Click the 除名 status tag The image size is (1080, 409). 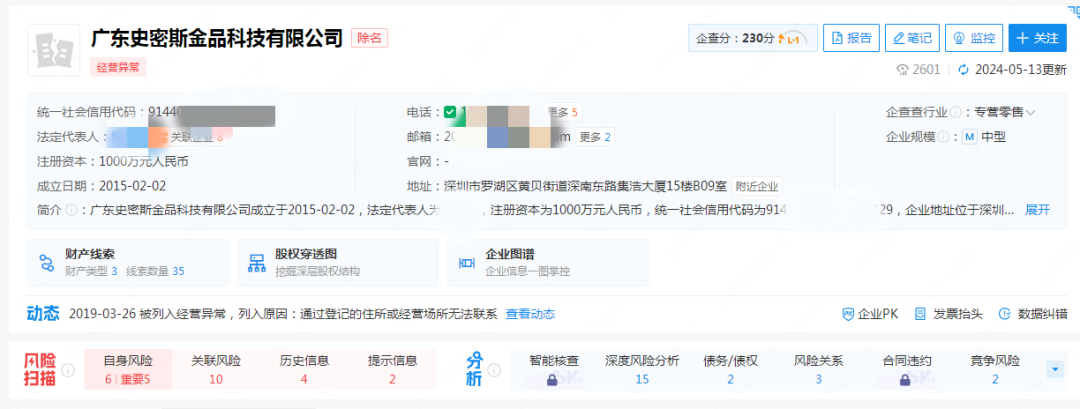tap(370, 37)
